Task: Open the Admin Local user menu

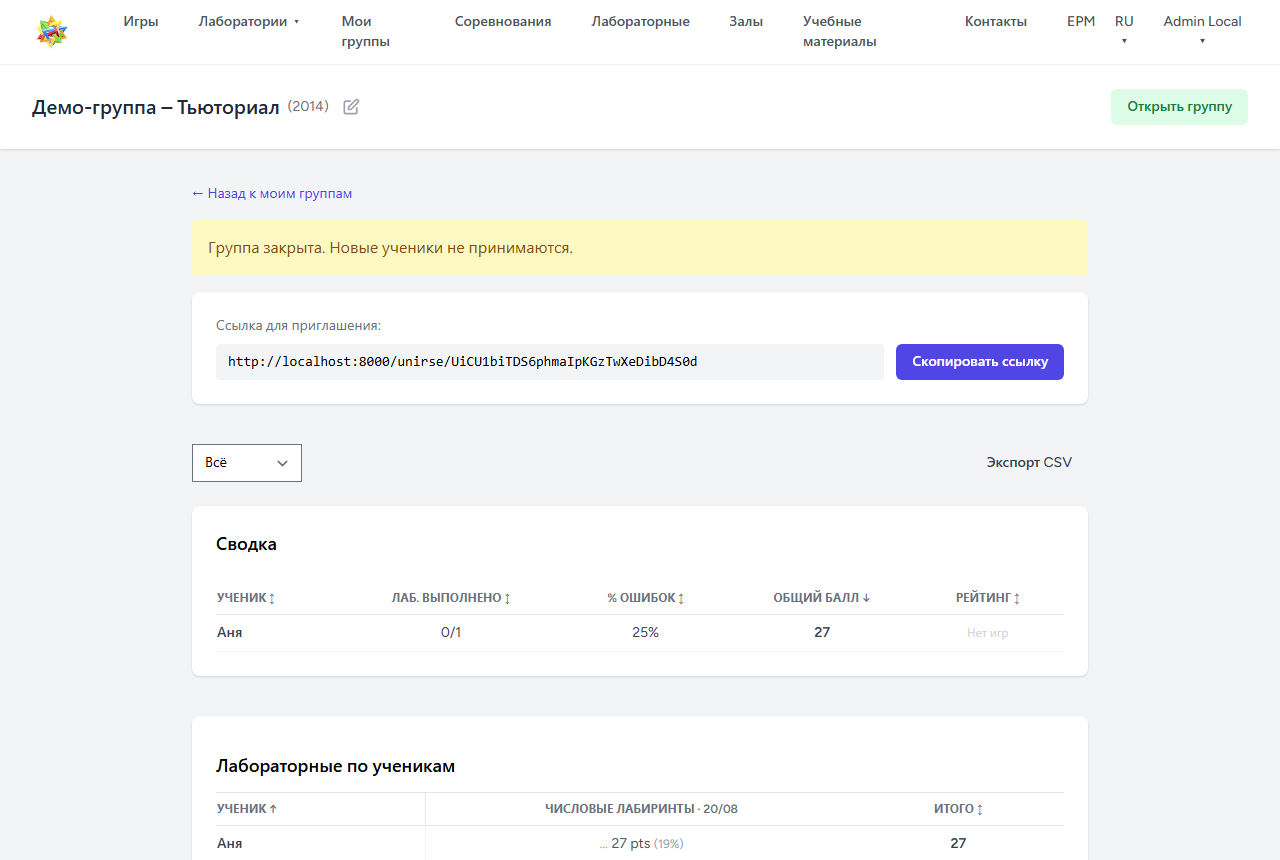Action: [x=1202, y=31]
